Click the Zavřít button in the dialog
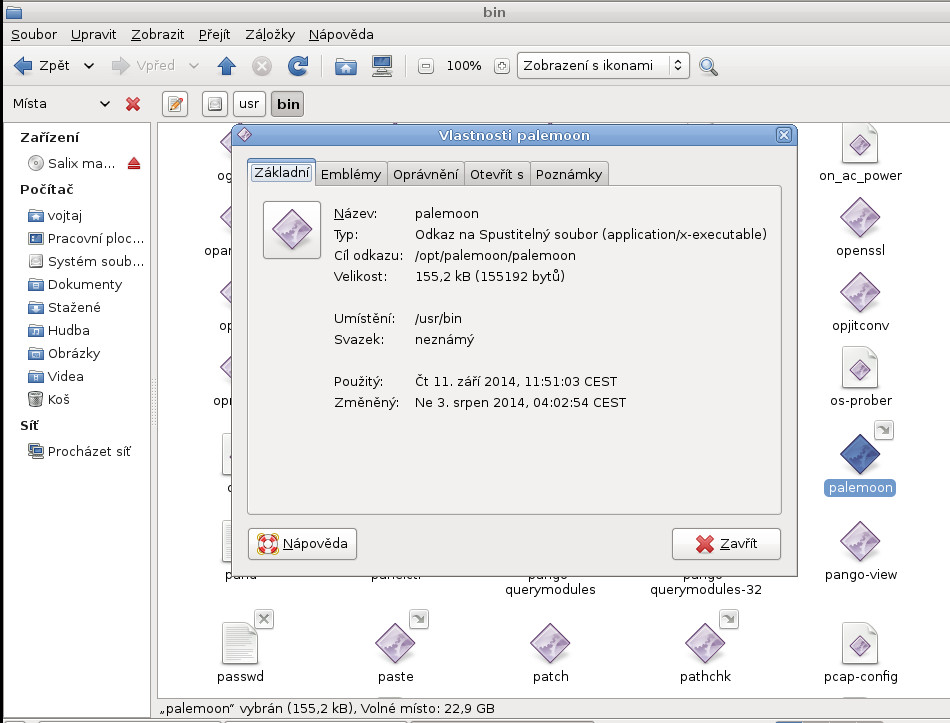Screen dimensions: 950x723 click(726, 544)
